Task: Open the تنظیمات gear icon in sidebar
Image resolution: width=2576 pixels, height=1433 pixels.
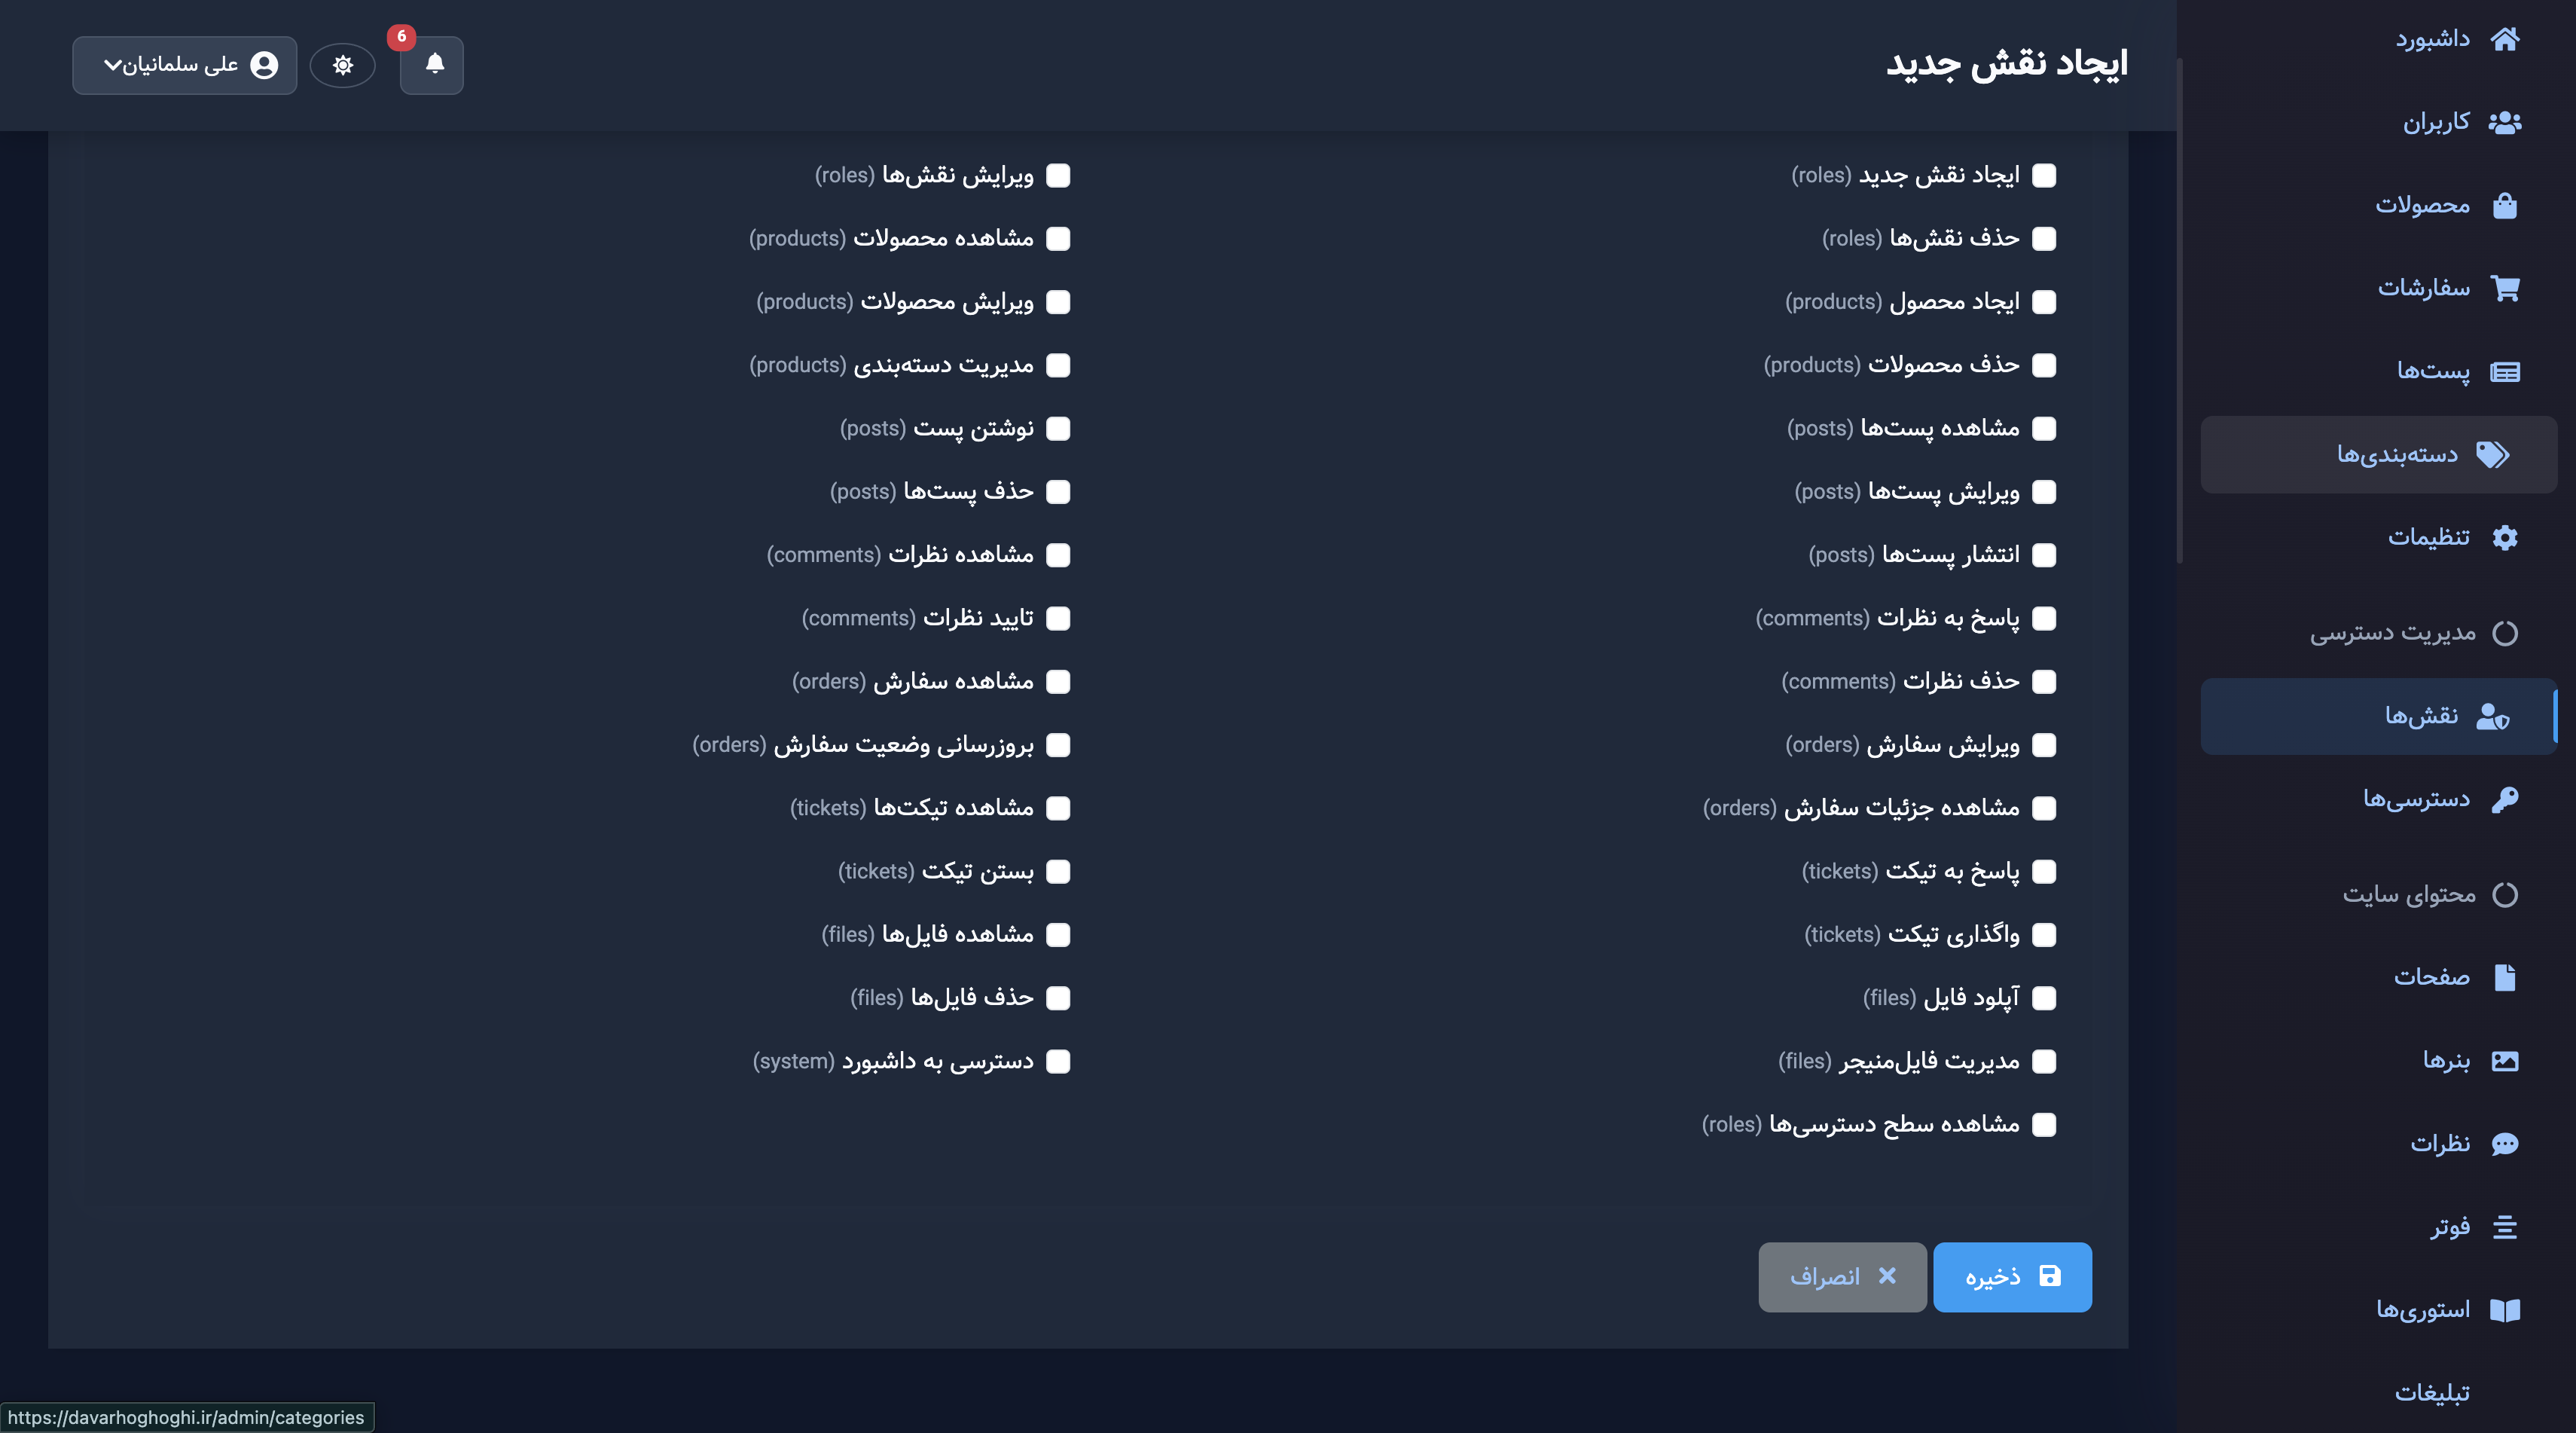Action: pos(2506,537)
